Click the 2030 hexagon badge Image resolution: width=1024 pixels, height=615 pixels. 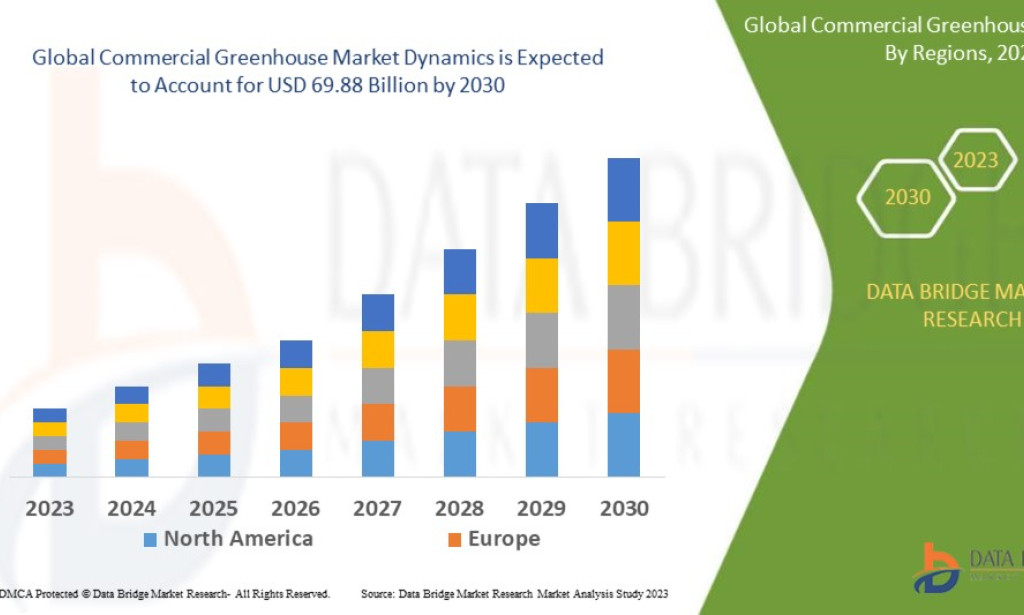(x=906, y=198)
